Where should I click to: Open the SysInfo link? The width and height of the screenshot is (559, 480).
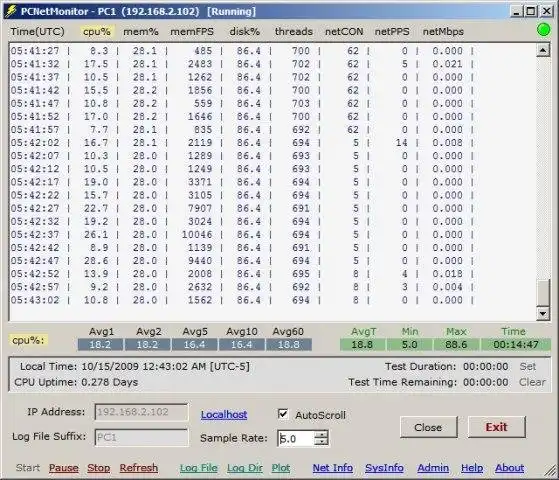tap(384, 468)
